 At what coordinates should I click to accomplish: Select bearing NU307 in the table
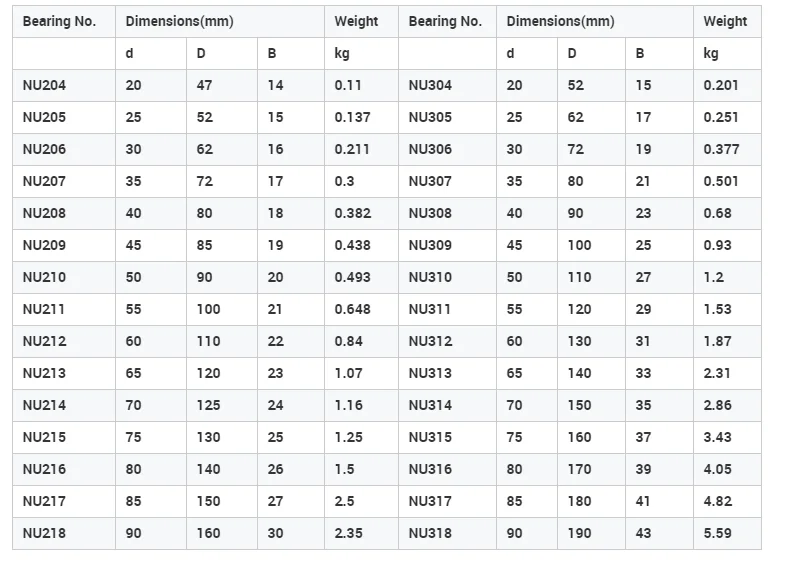click(x=430, y=182)
